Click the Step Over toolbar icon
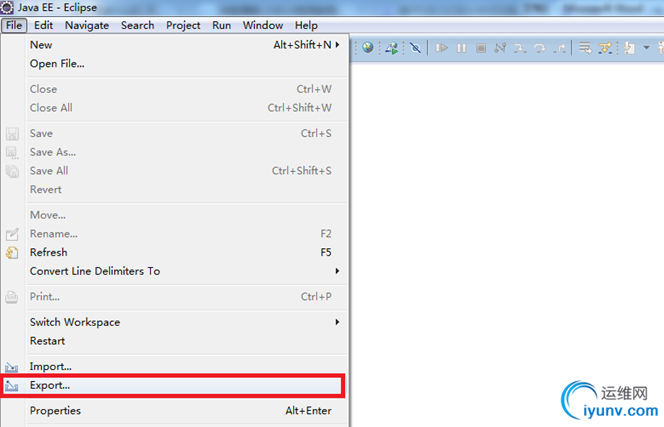Viewport: 664px width, 427px height. (x=540, y=48)
